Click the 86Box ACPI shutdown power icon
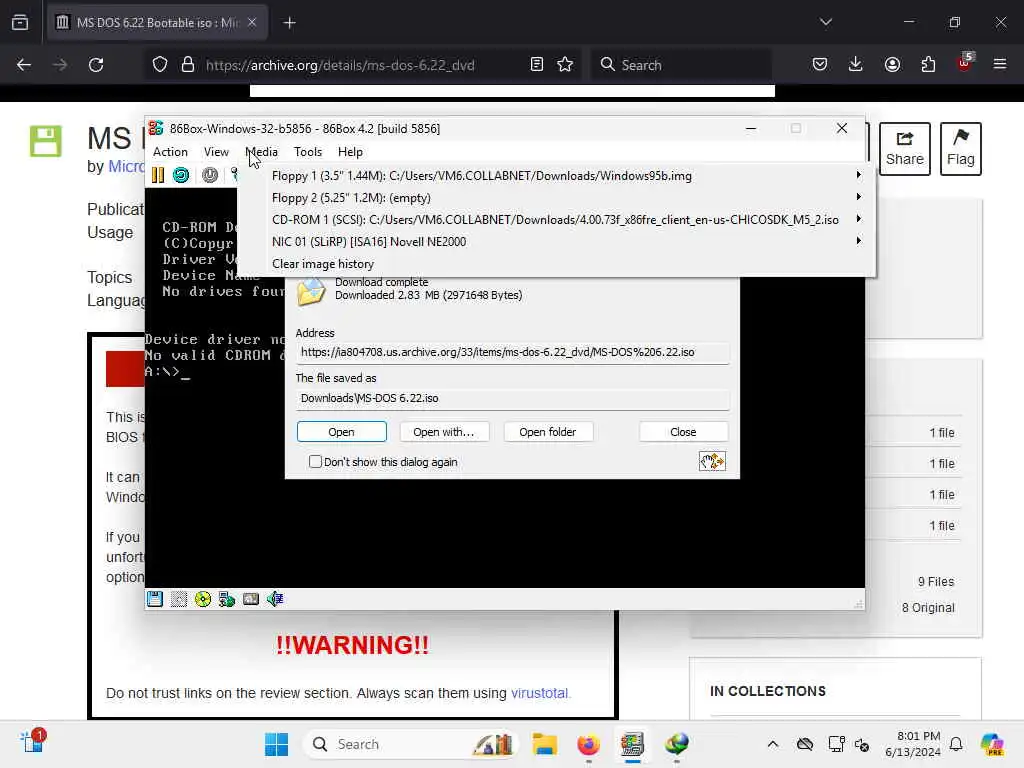 [210, 175]
